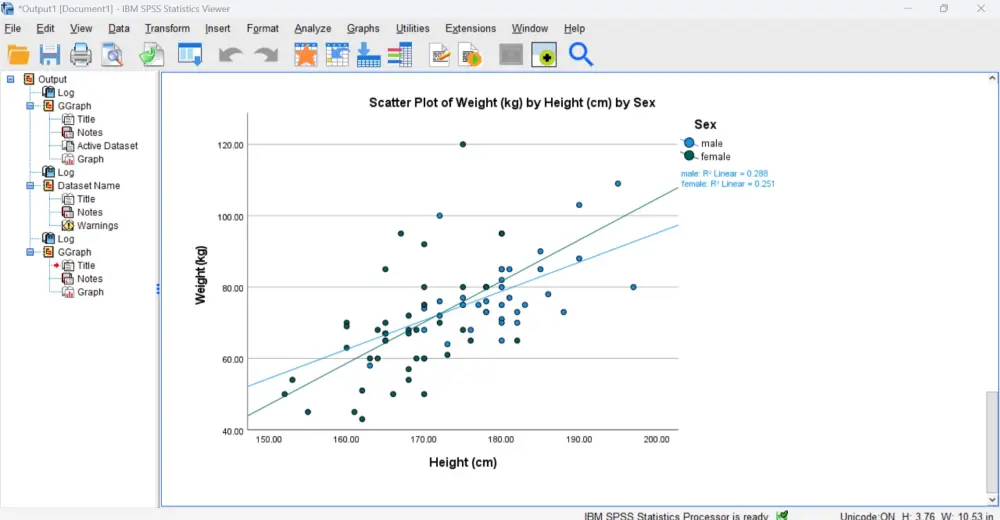Collapse the GGraph node with the red-arrow Title
Image resolution: width=1000 pixels, height=520 pixels.
(30, 252)
